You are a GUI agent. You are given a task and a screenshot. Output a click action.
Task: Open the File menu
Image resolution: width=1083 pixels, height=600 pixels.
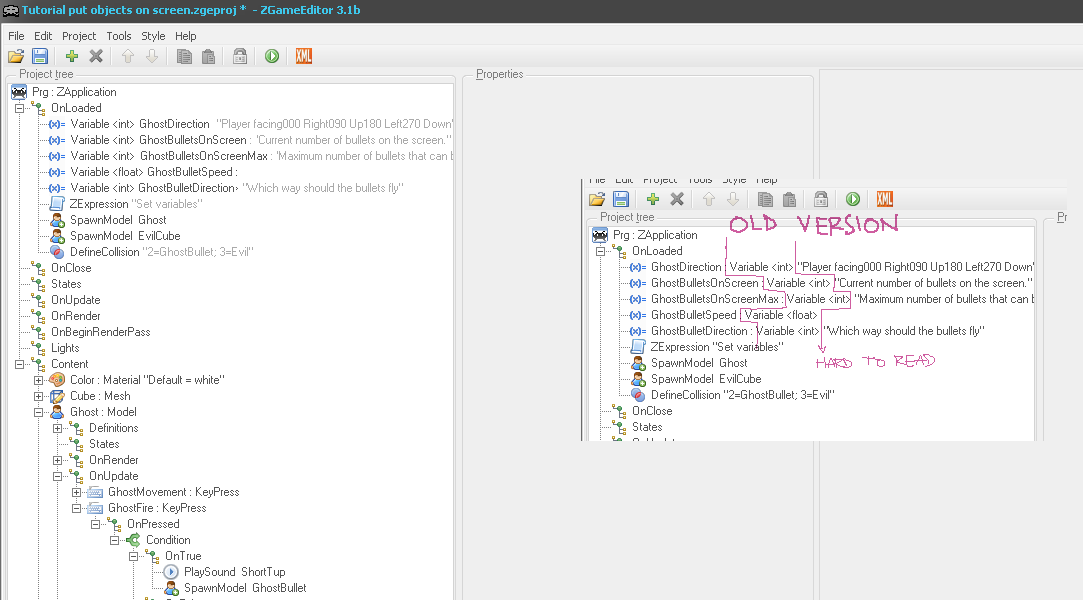click(16, 36)
